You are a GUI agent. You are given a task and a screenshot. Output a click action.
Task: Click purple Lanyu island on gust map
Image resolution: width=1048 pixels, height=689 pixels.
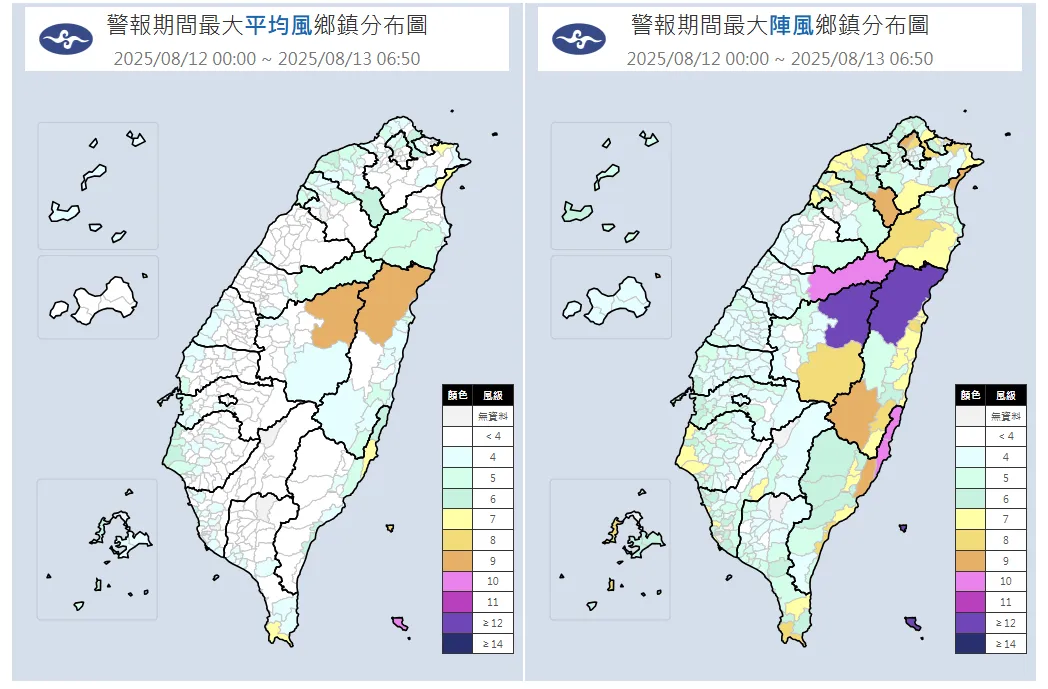[913, 624]
